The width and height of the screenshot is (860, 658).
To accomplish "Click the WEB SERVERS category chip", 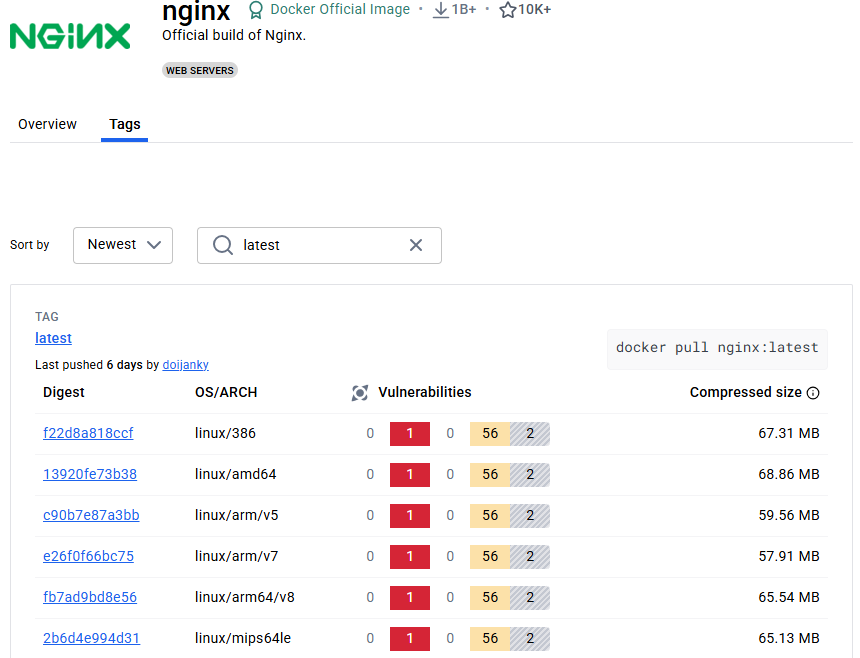I will coord(200,70).
